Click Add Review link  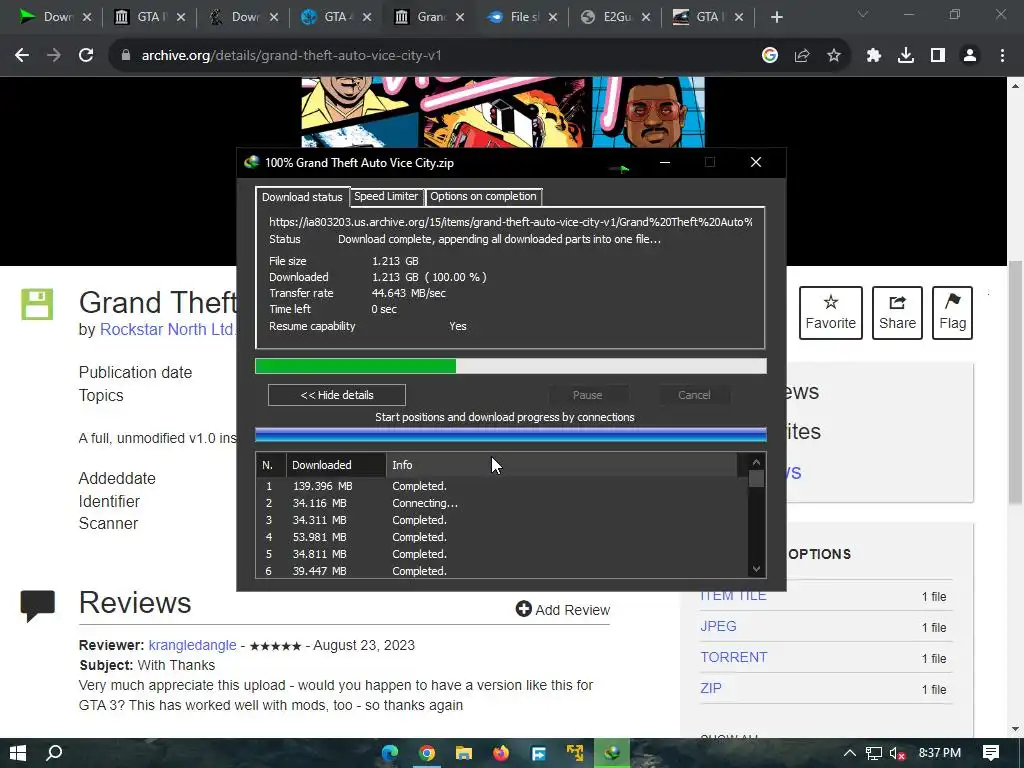563,609
